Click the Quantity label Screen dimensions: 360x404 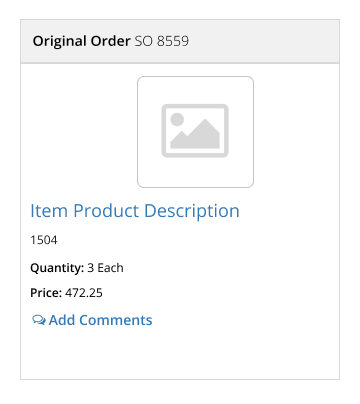point(57,268)
